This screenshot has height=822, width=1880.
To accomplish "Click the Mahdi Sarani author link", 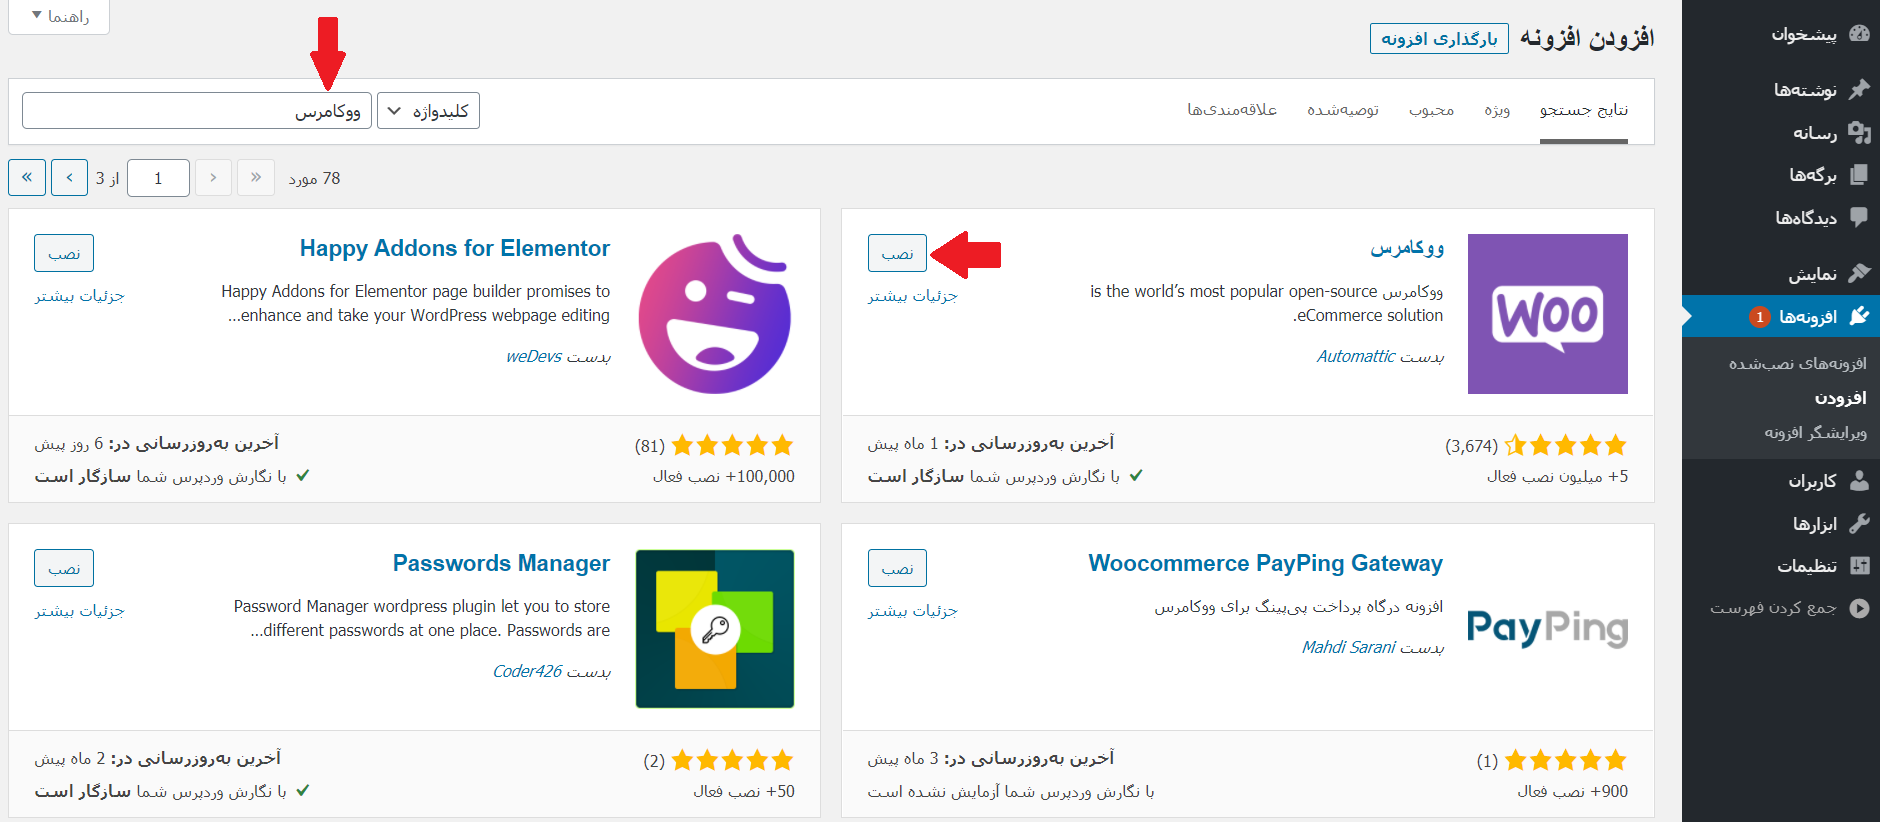I will click(1348, 647).
